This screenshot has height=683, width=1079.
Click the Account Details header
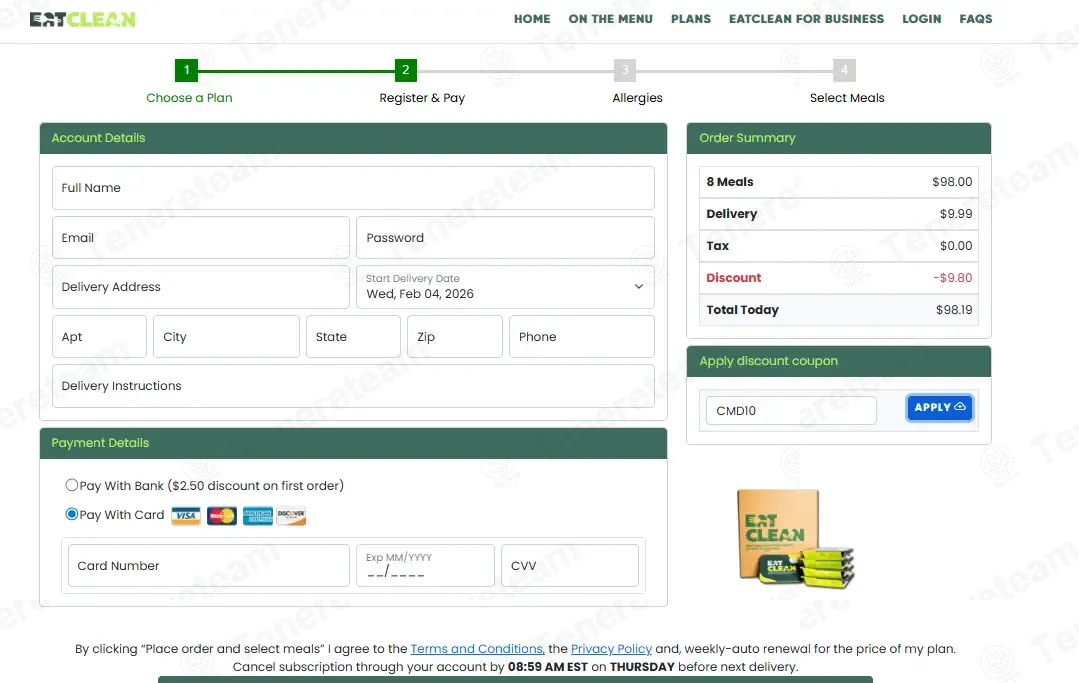(353, 138)
